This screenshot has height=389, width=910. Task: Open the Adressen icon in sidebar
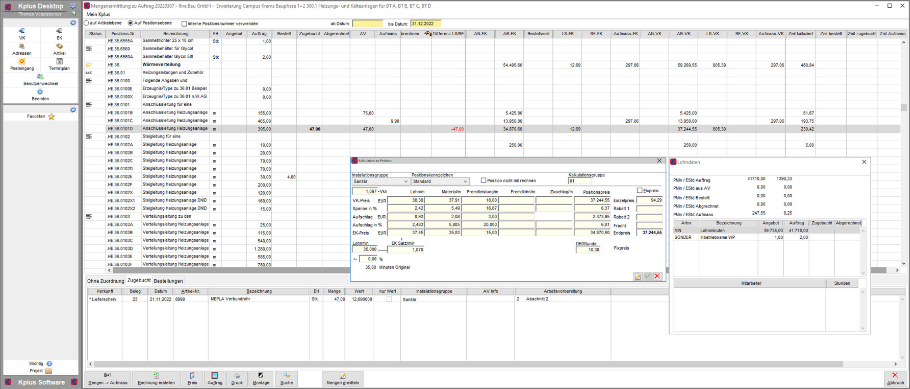point(21,49)
